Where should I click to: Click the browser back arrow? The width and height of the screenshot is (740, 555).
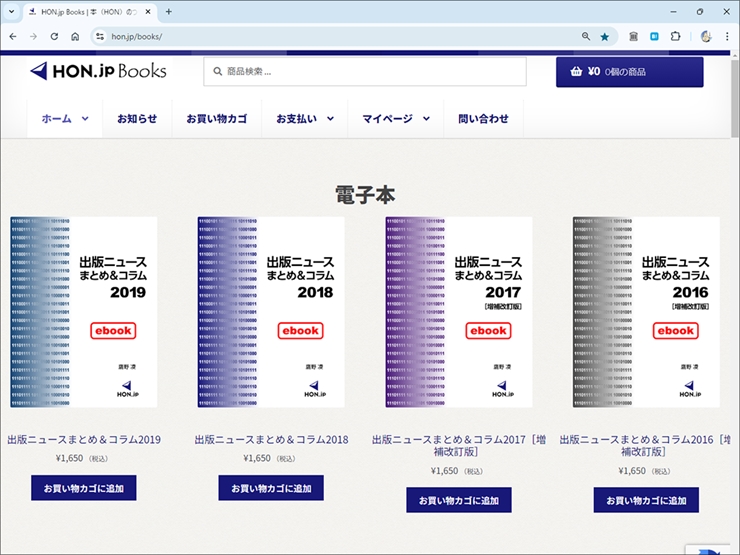pyautogui.click(x=13, y=36)
